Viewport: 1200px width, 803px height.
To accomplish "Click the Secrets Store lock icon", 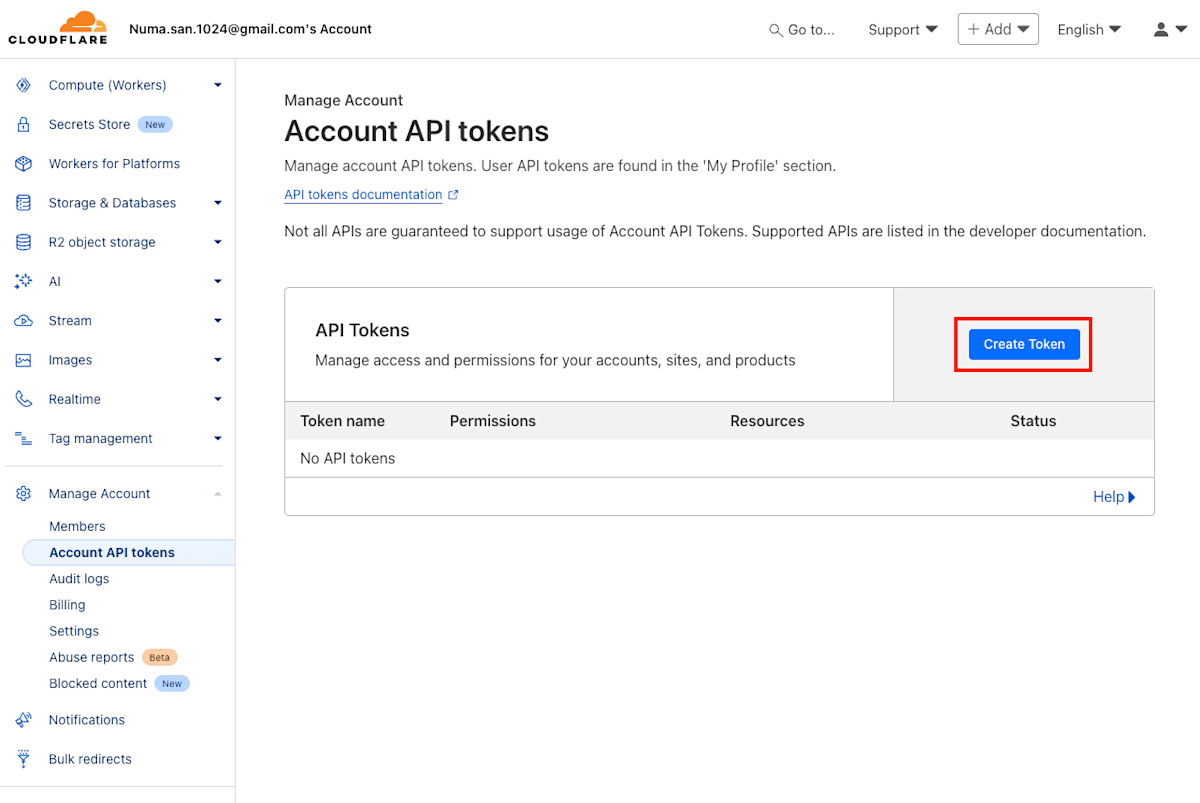I will click(x=23, y=124).
